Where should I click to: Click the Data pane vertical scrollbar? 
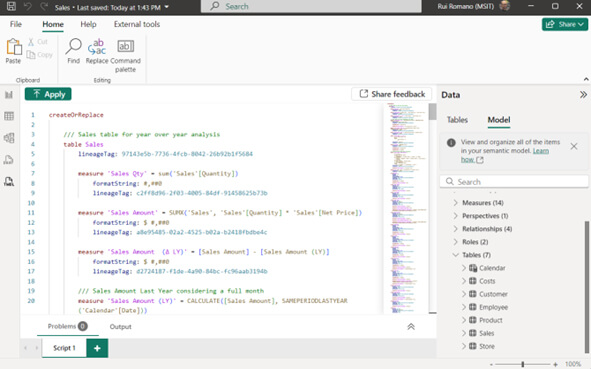(x=587, y=286)
